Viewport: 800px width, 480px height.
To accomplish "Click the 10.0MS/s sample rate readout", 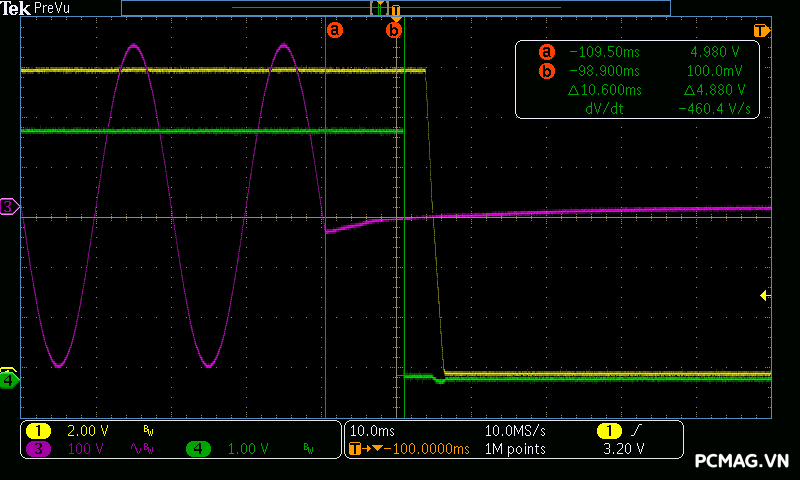I will point(515,431).
